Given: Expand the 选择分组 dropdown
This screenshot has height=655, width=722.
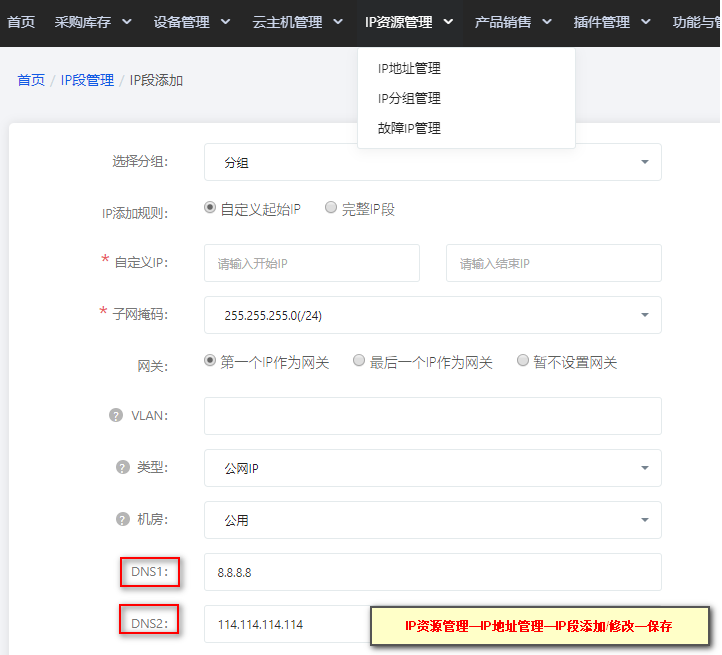Looking at the screenshot, I should click(432, 162).
